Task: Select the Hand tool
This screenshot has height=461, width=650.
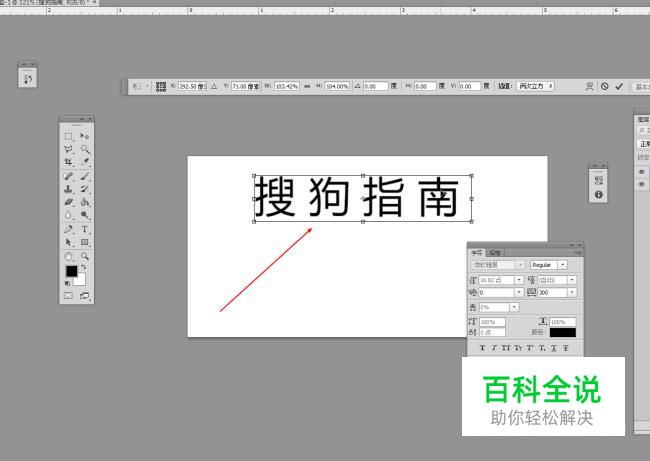Action: click(68, 256)
